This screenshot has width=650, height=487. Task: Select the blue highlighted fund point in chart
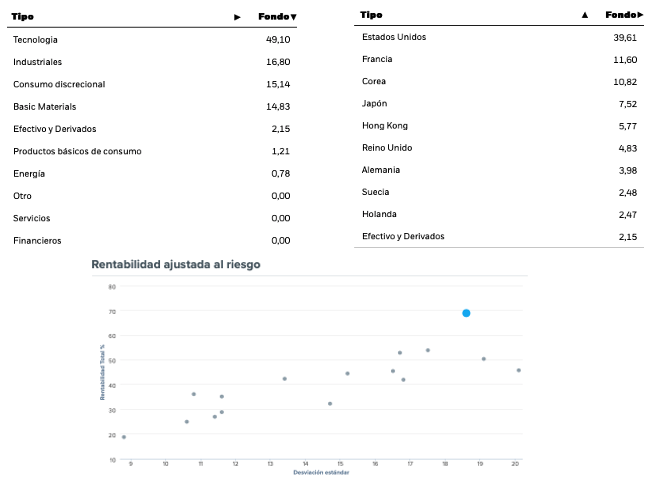pos(466,313)
